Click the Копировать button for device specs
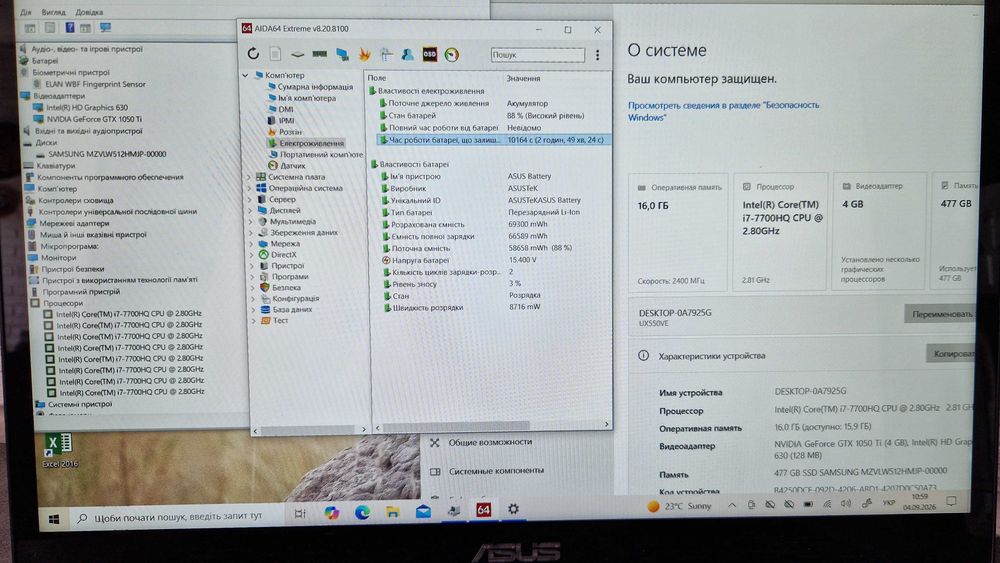The height and width of the screenshot is (563, 1000). pyautogui.click(x=952, y=354)
